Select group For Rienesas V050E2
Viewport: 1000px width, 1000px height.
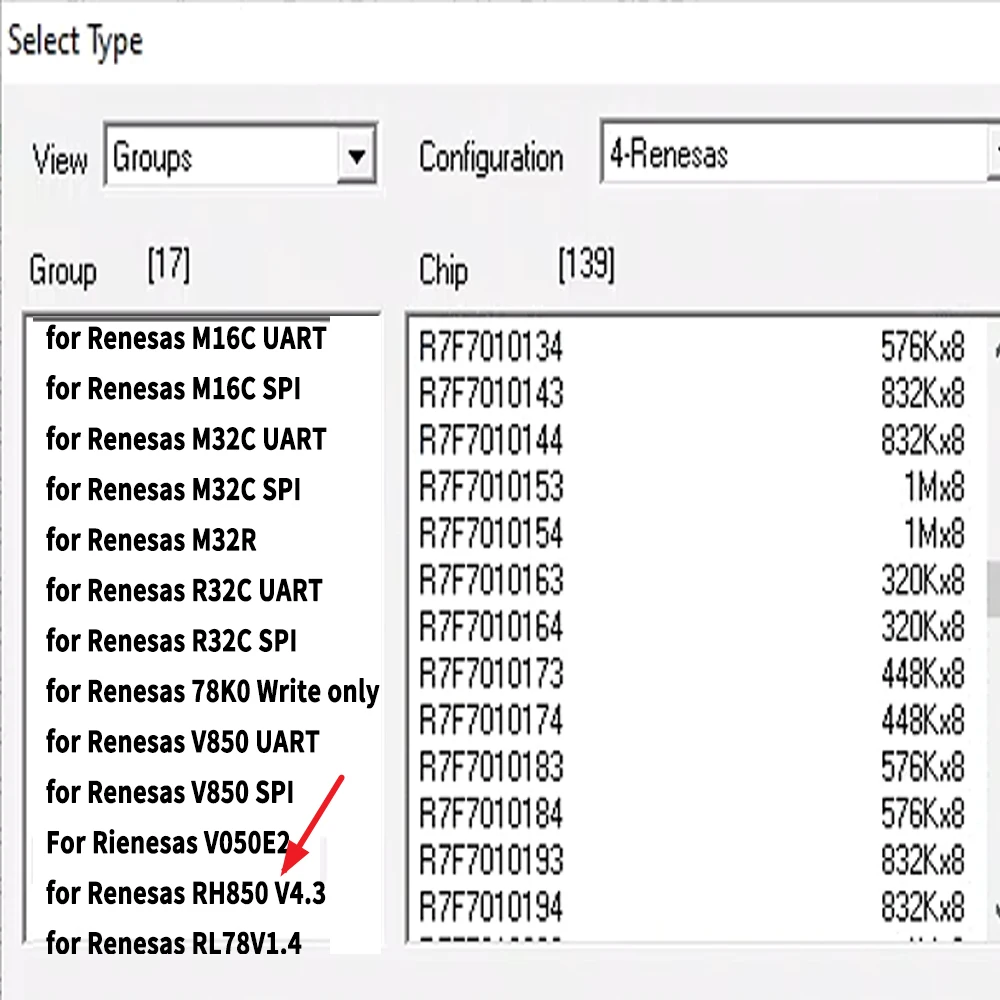click(x=175, y=843)
